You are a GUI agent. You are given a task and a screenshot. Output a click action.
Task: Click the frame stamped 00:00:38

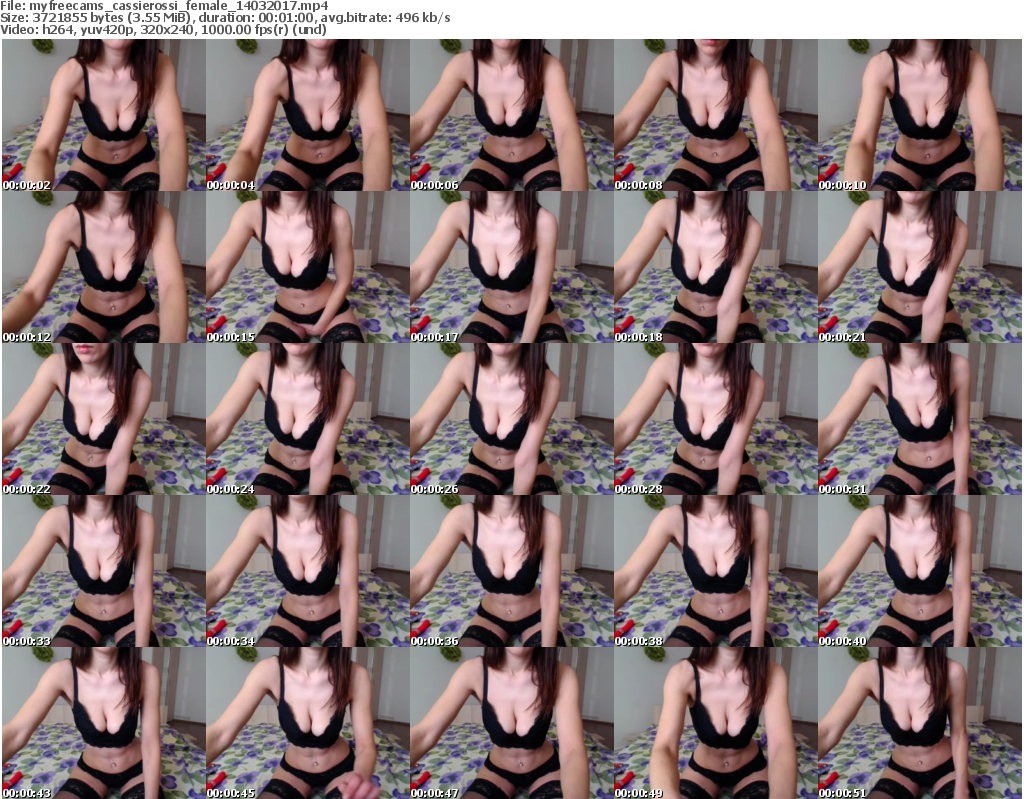716,572
